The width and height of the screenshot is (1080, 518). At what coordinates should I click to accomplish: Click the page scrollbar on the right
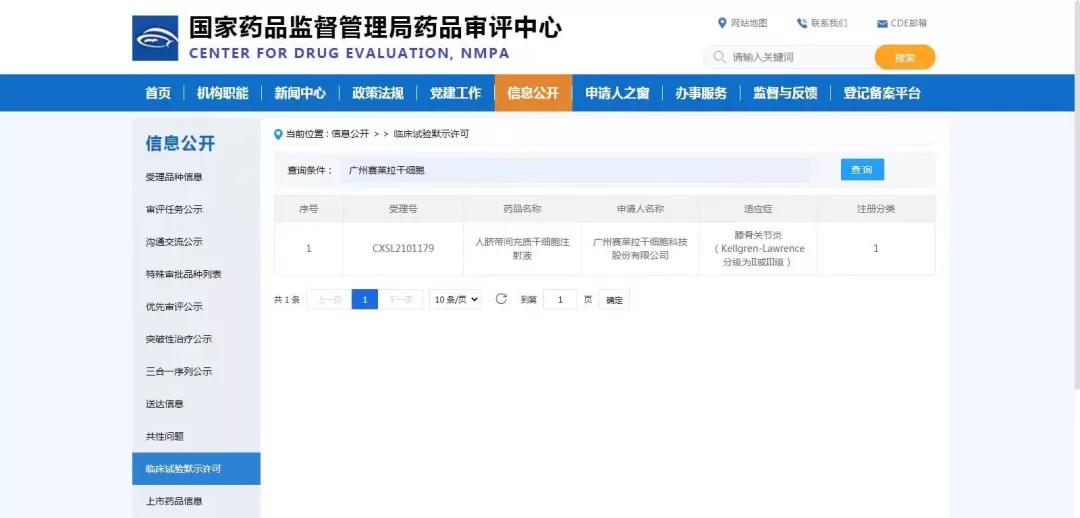(1075, 200)
